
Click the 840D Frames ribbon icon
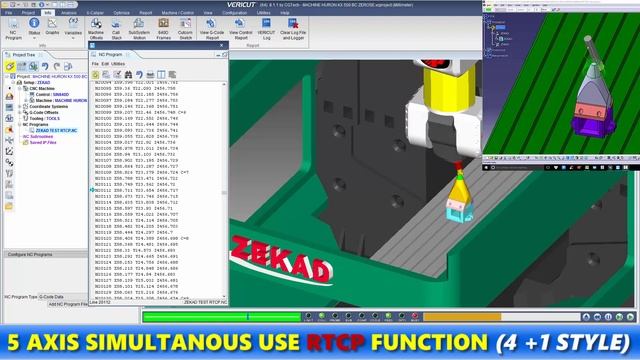pos(163,29)
